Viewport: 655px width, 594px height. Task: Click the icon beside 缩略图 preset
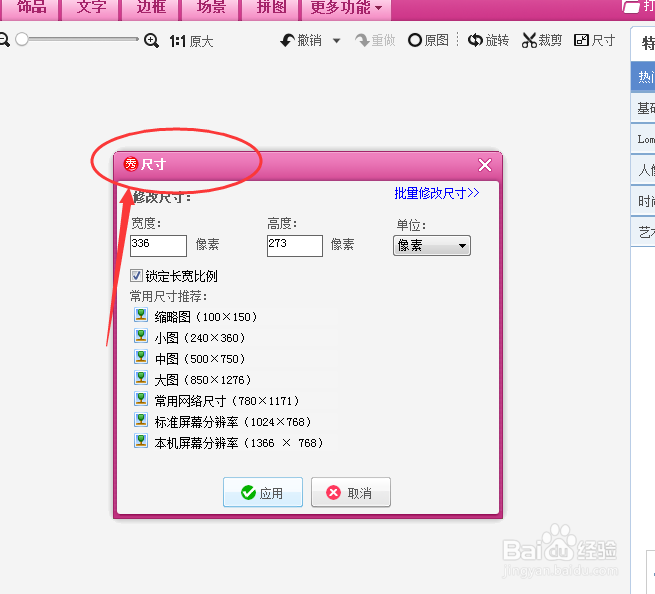tap(141, 315)
